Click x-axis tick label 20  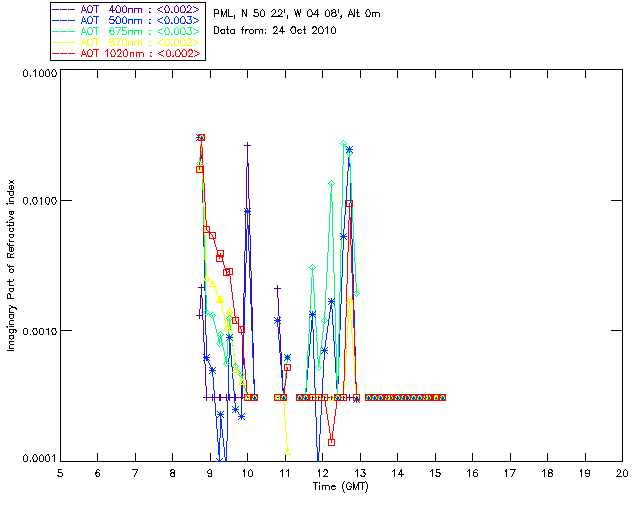click(622, 473)
